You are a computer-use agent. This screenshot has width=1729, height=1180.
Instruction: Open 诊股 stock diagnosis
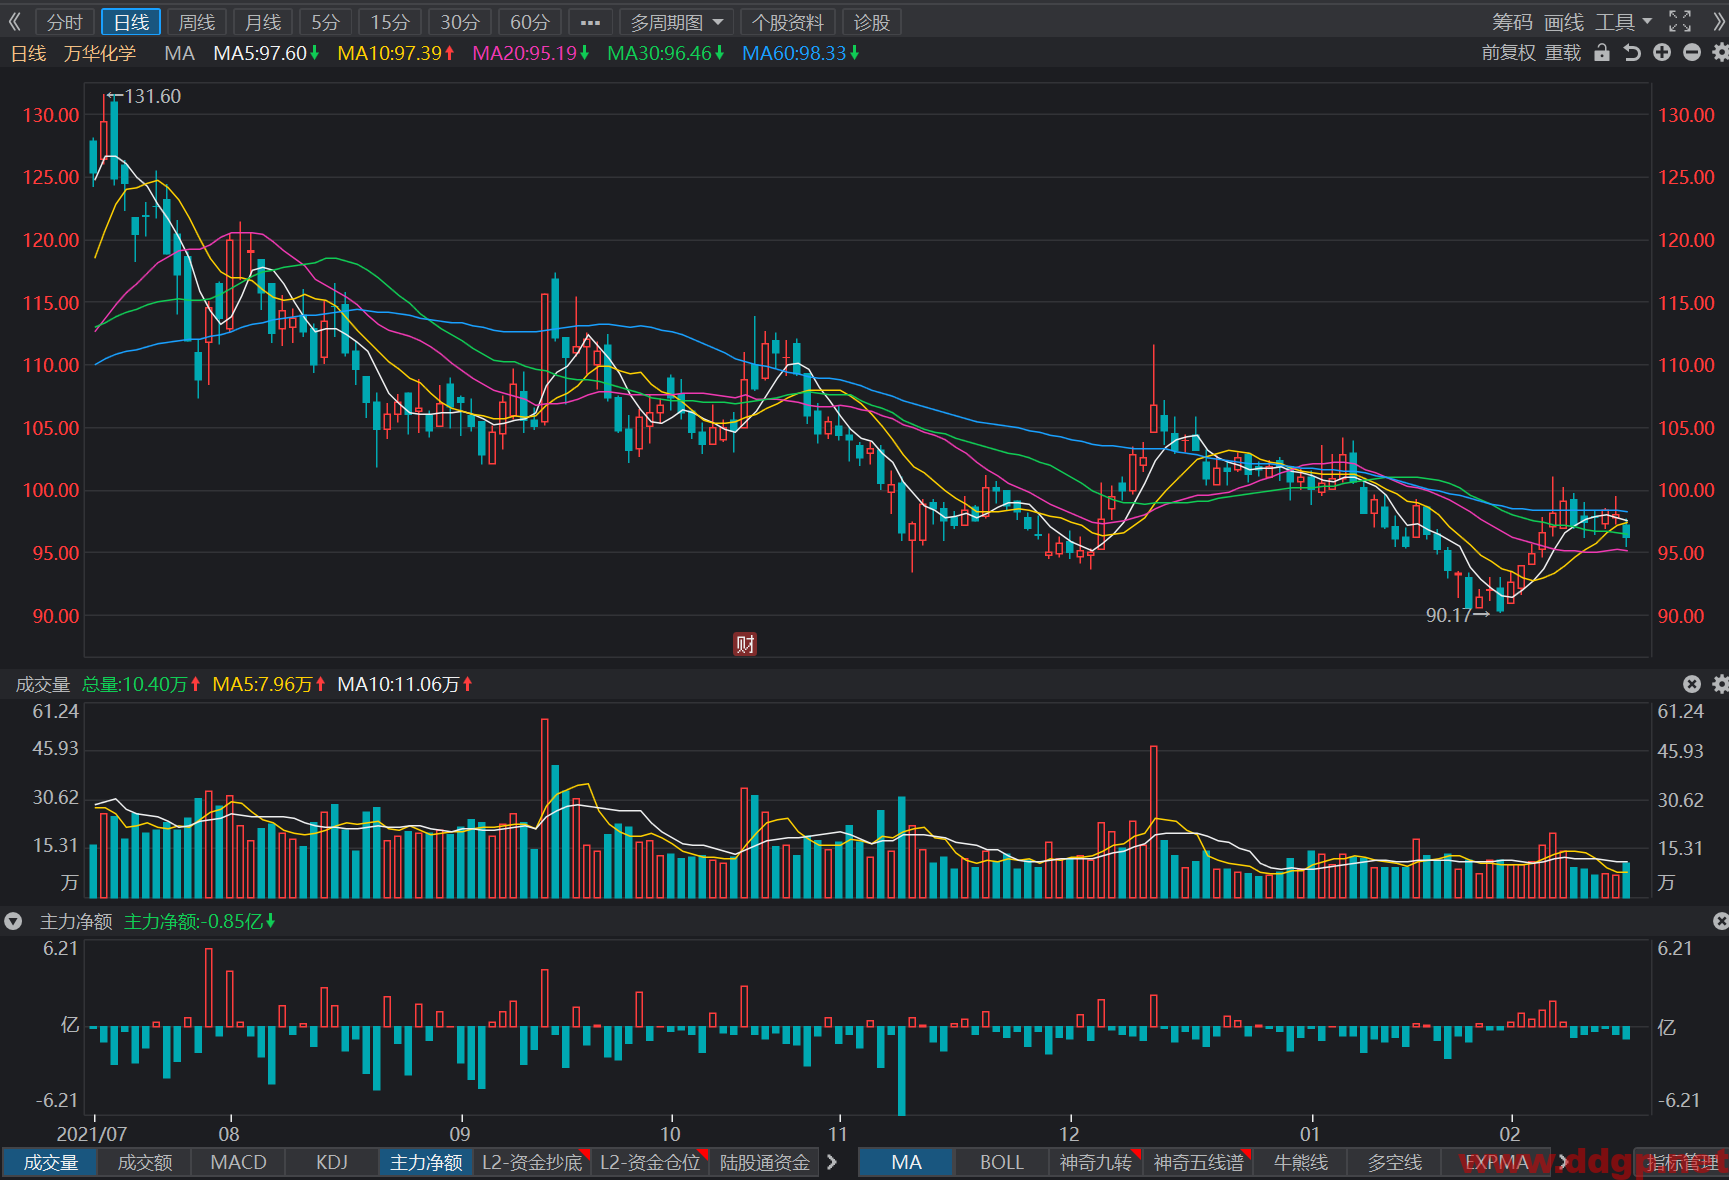(872, 22)
